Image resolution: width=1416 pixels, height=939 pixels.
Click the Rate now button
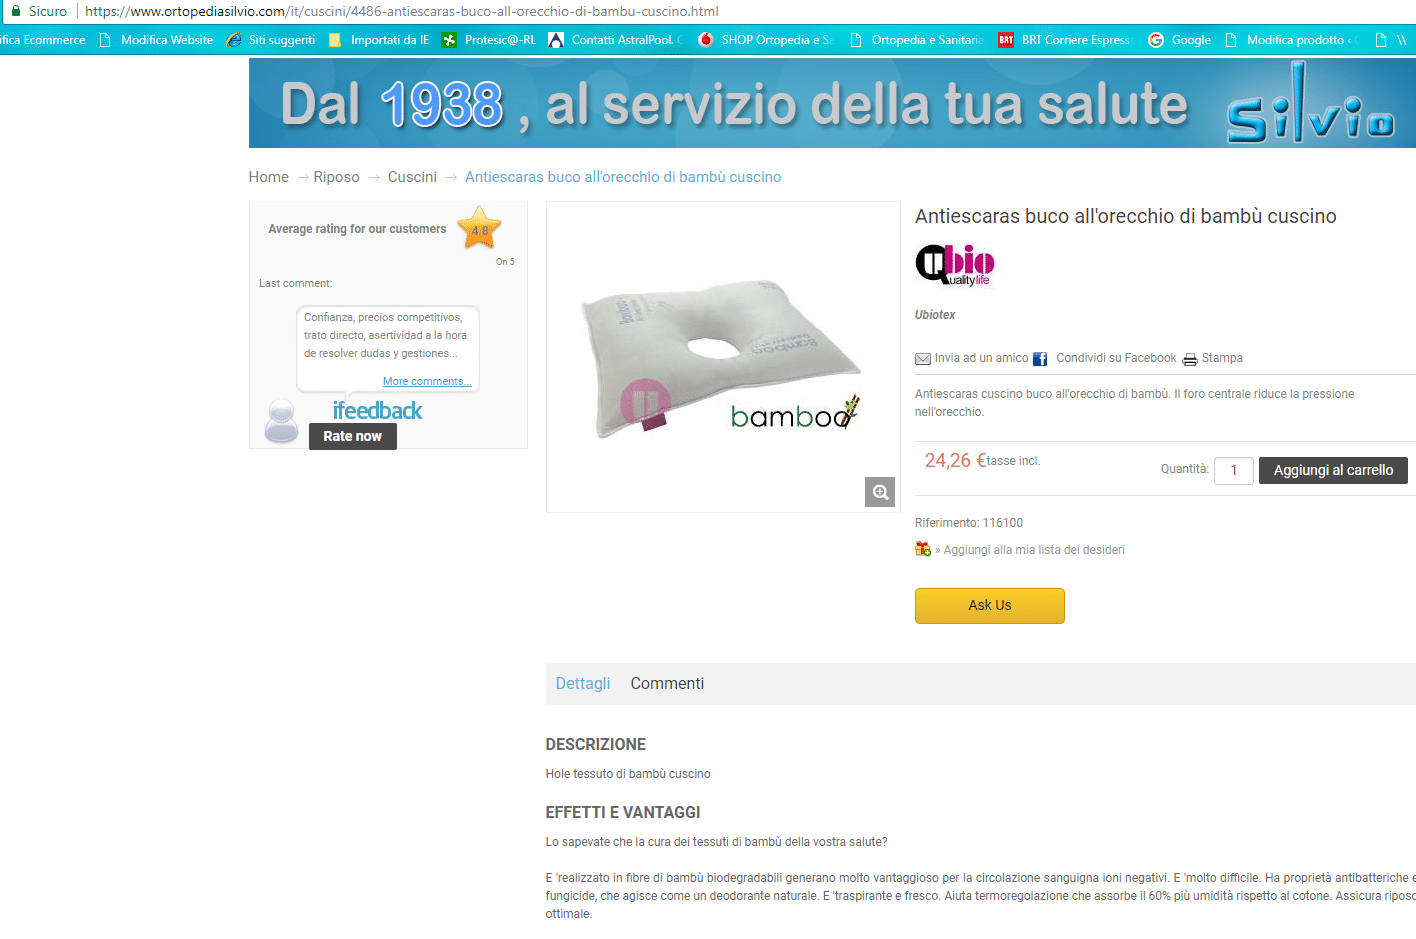point(353,437)
